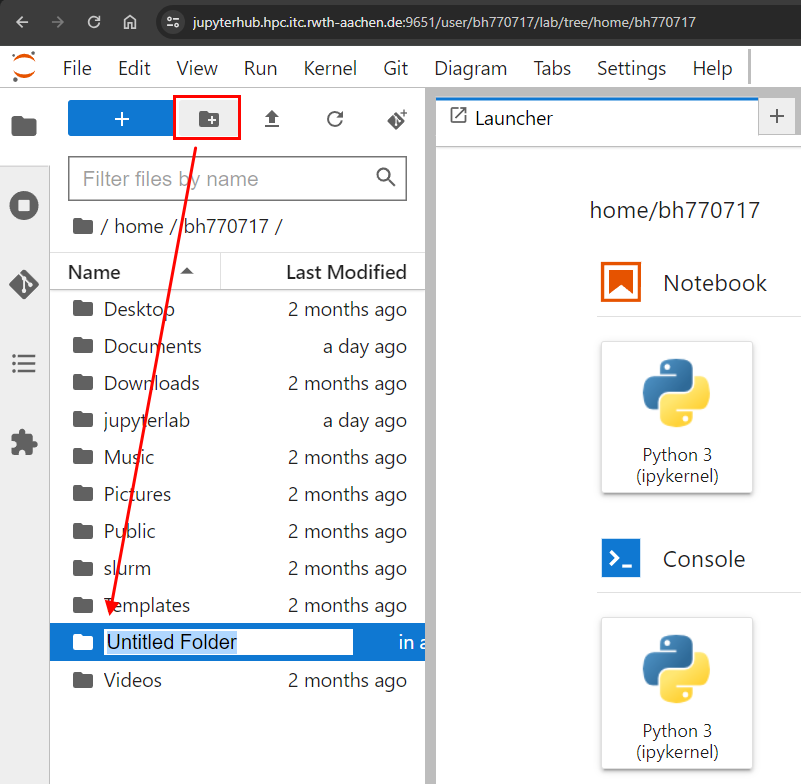
Task: Show the Table of Contents panel
Action: pyautogui.click(x=24, y=363)
